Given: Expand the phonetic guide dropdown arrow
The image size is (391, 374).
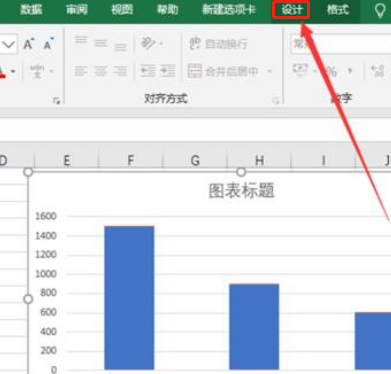Looking at the screenshot, I should pyautogui.click(x=52, y=71).
